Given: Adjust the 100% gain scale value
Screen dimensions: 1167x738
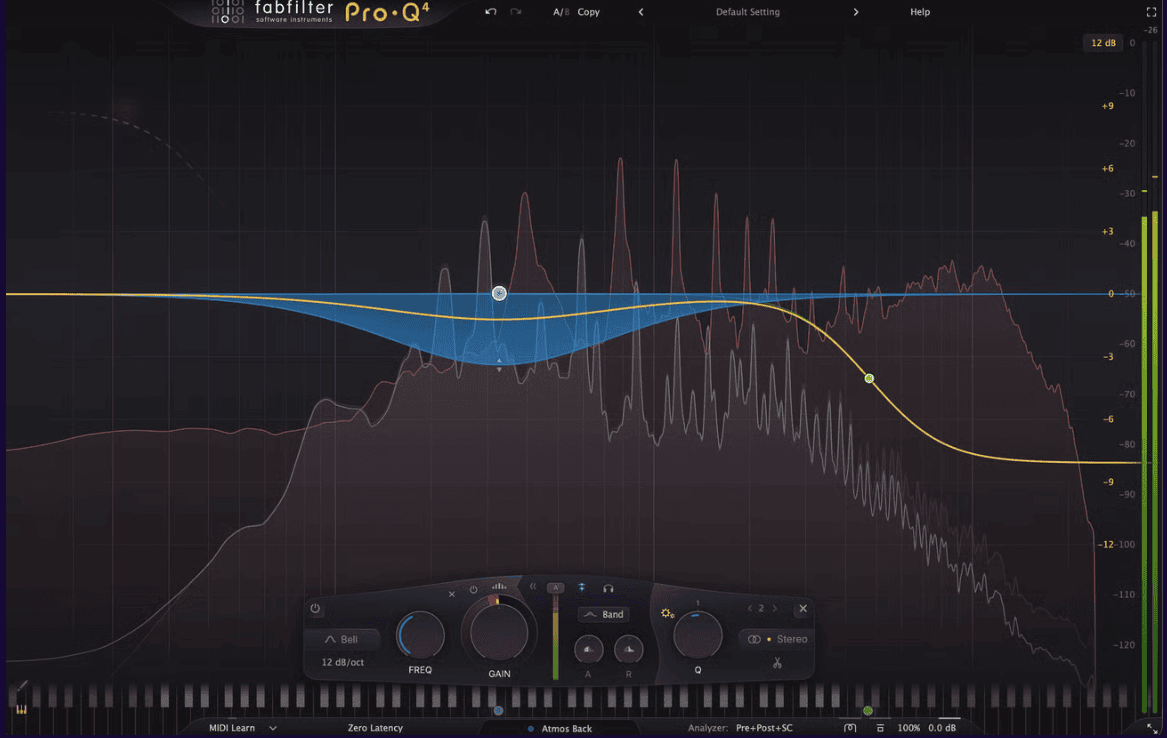Looking at the screenshot, I should click(908, 728).
